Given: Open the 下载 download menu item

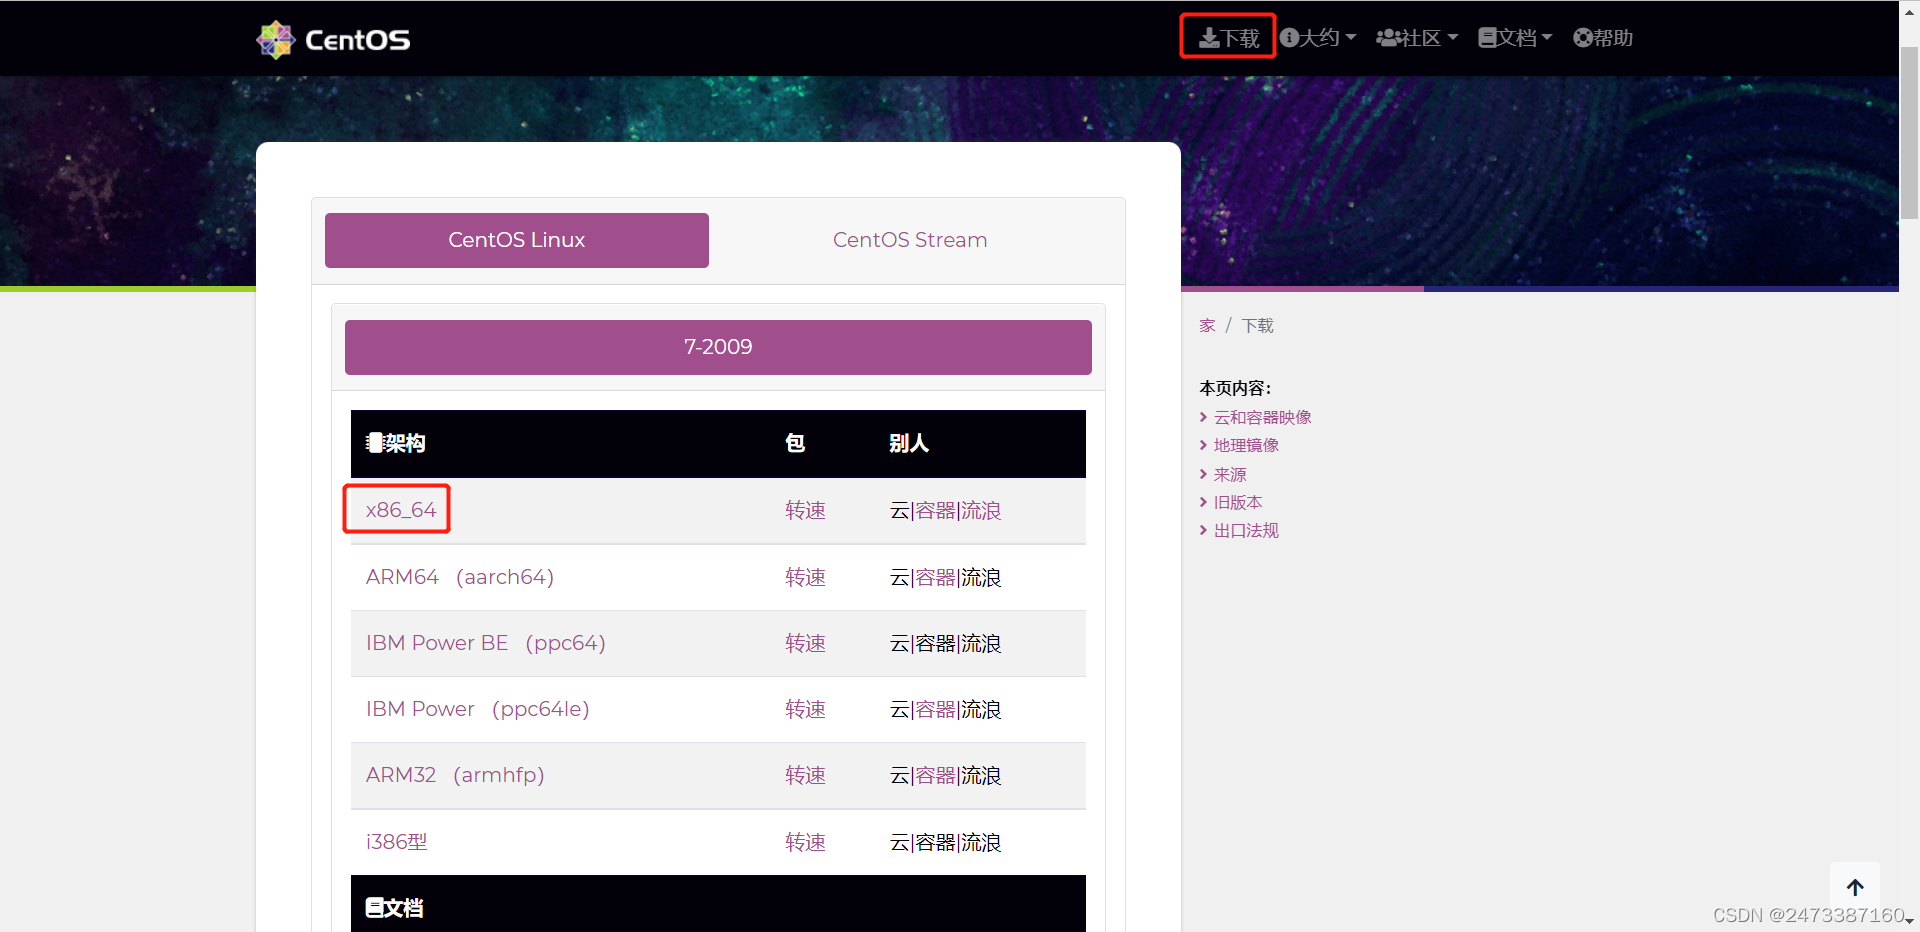Looking at the screenshot, I should coord(1229,38).
